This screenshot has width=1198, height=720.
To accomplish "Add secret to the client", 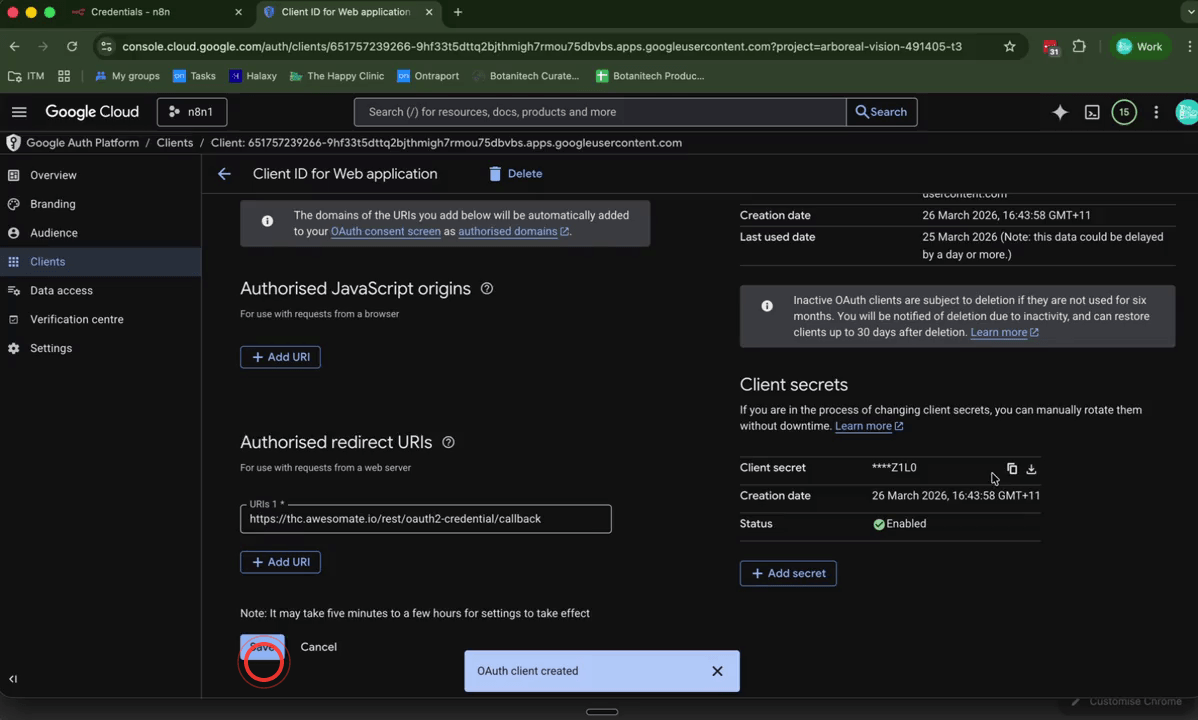I will tap(788, 573).
